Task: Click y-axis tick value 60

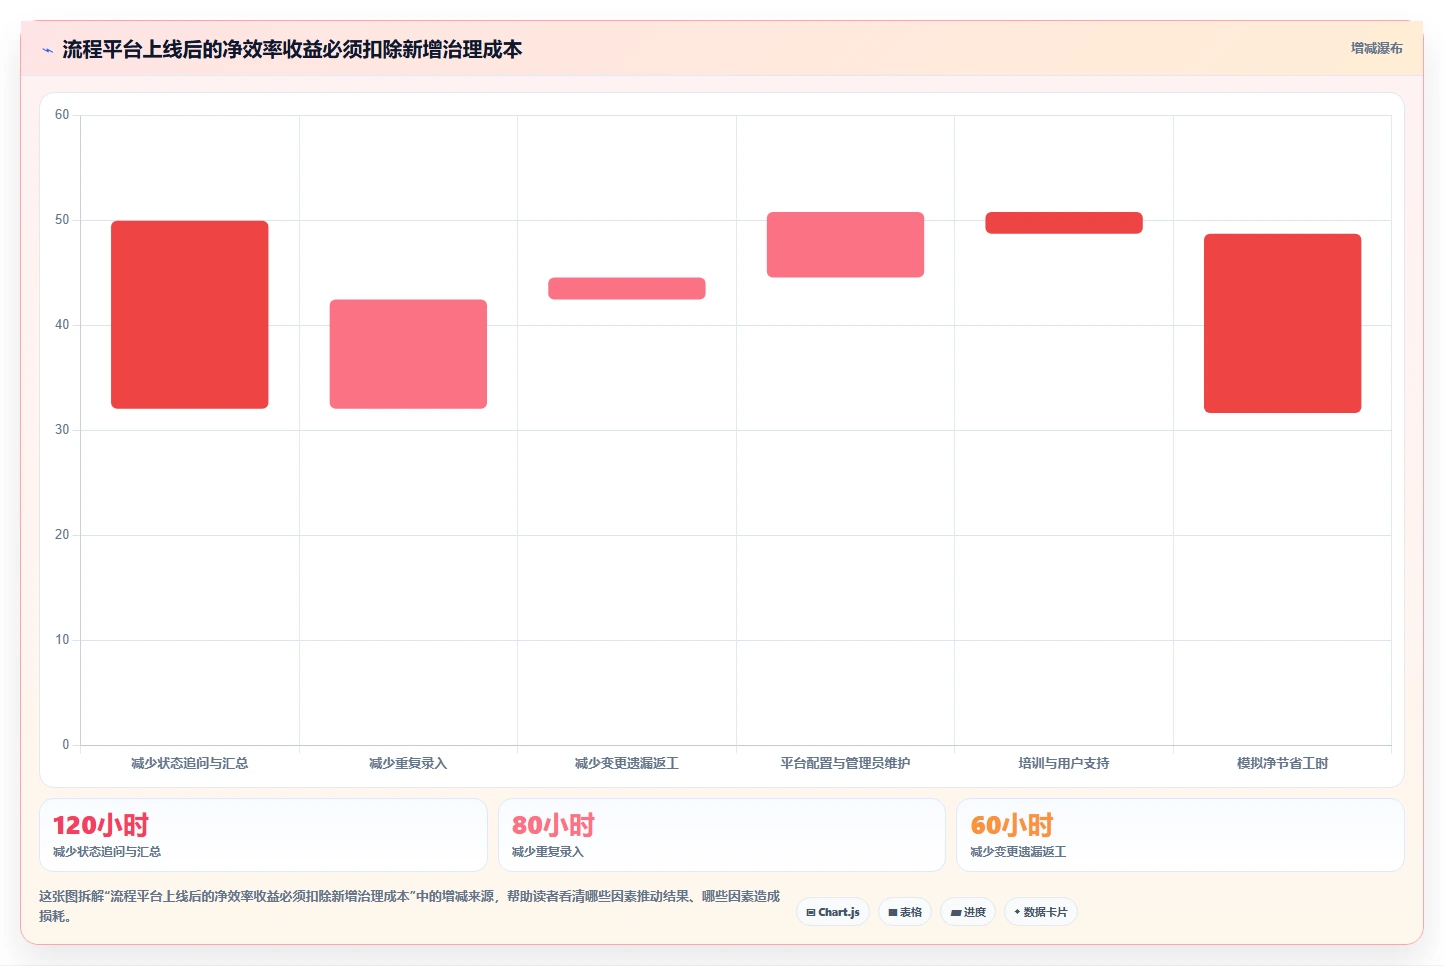Action: tap(62, 115)
